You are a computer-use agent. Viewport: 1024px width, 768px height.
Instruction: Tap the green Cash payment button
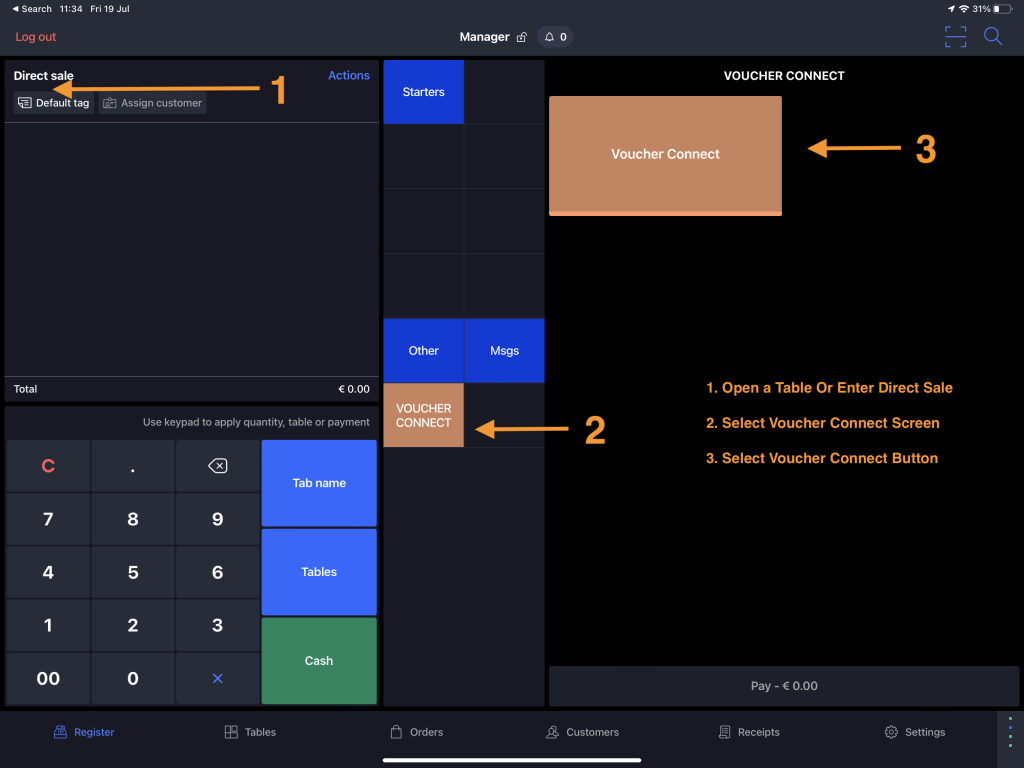319,661
